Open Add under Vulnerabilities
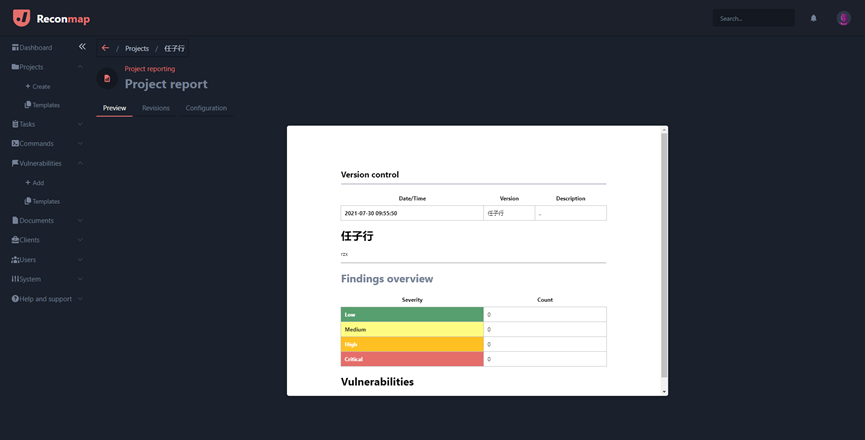The height and width of the screenshot is (440, 865). pyautogui.click(x=37, y=183)
